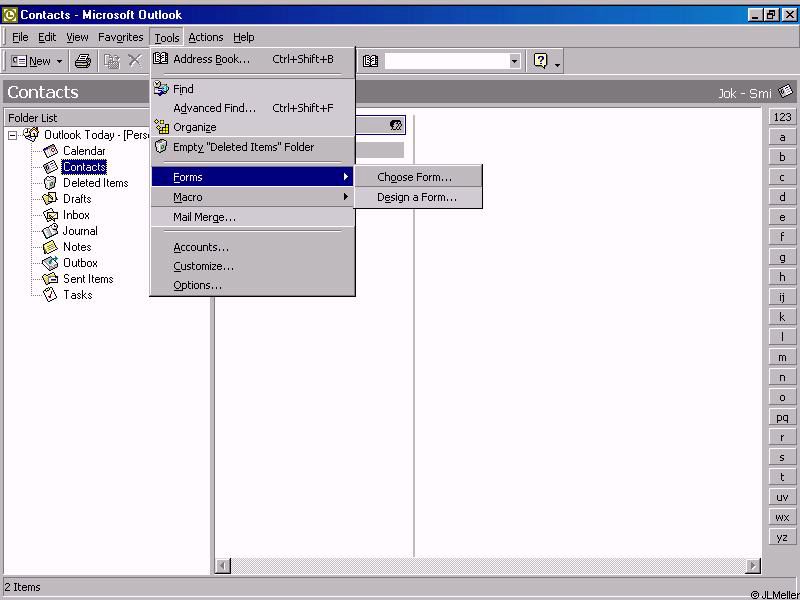Open the Favorites menu

[120, 37]
